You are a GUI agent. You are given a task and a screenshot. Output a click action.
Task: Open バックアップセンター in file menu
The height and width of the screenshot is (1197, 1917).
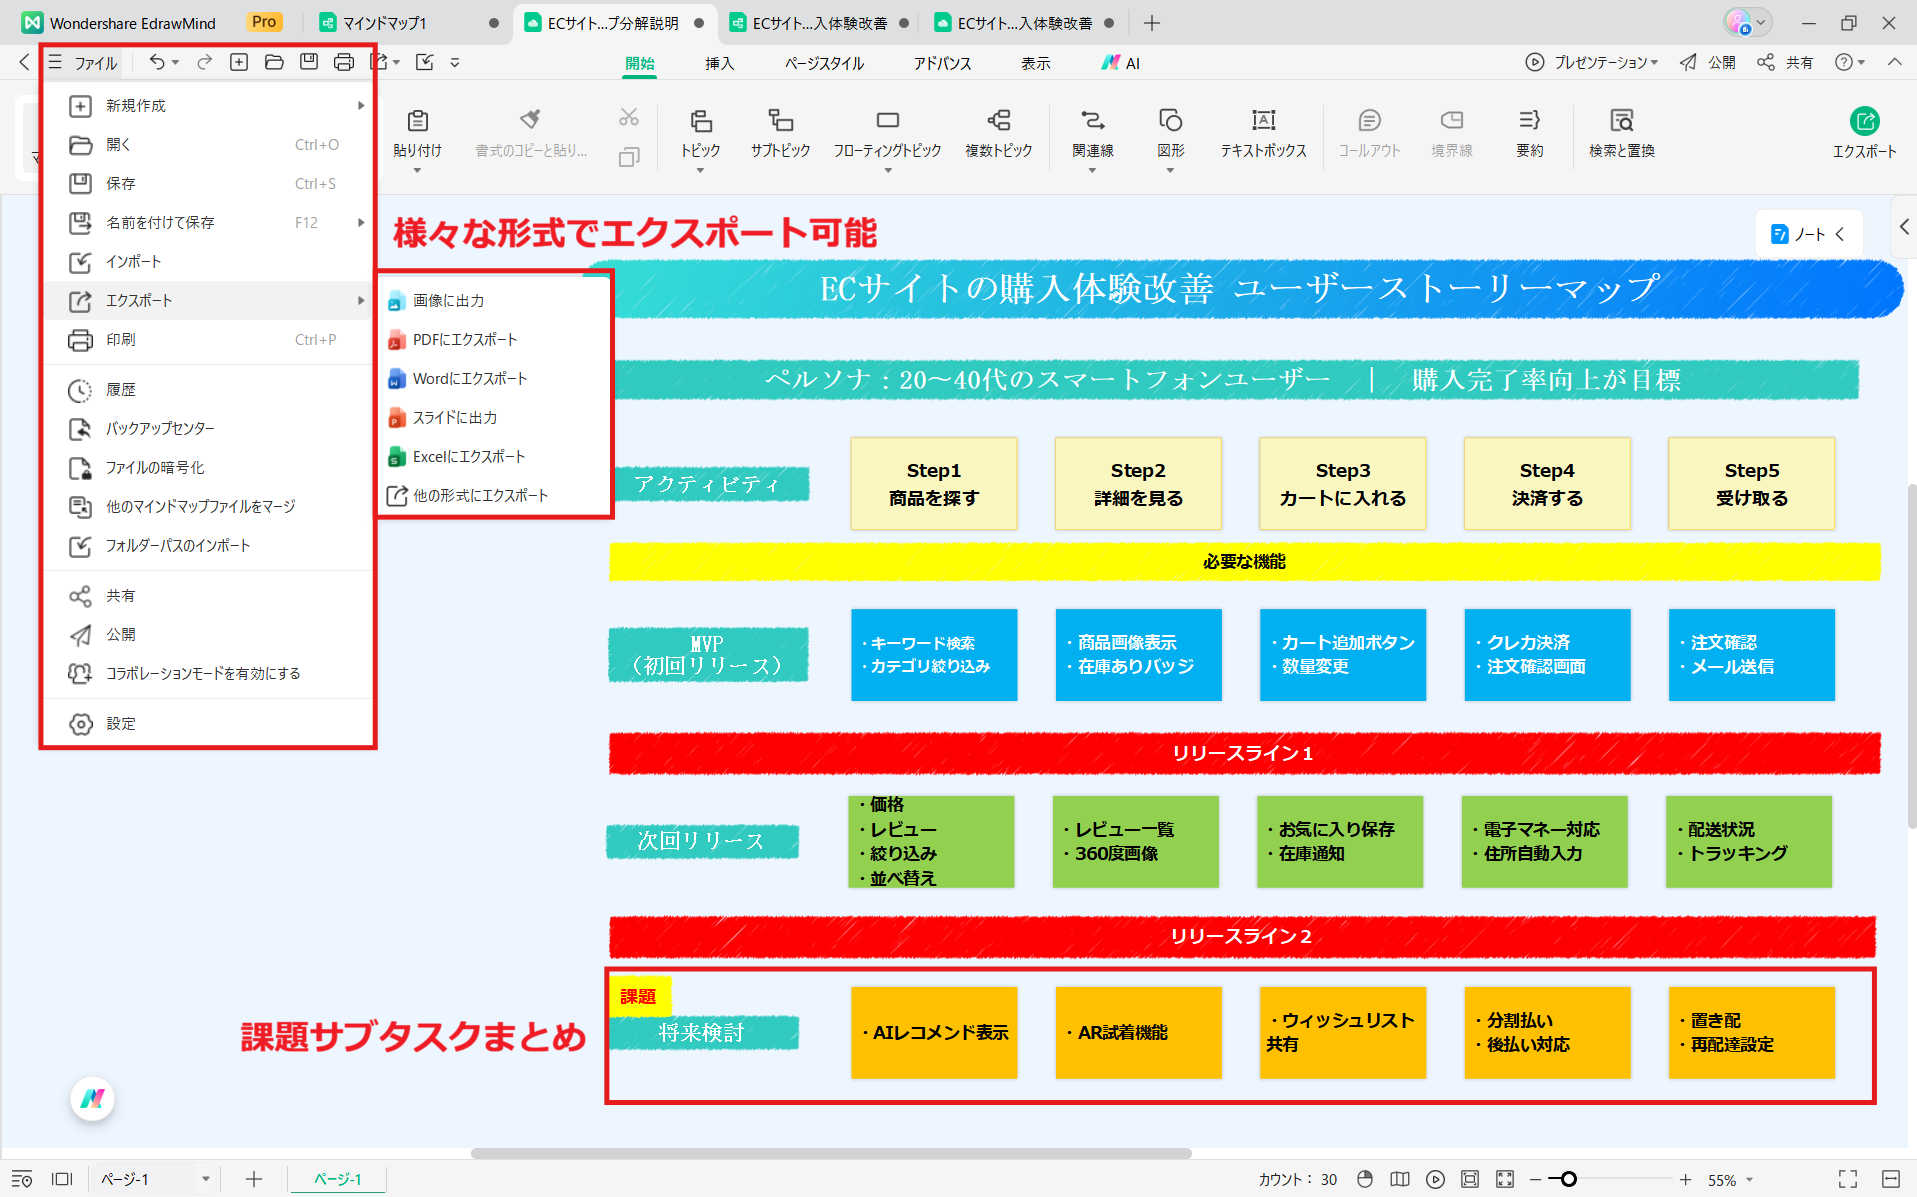click(x=208, y=428)
